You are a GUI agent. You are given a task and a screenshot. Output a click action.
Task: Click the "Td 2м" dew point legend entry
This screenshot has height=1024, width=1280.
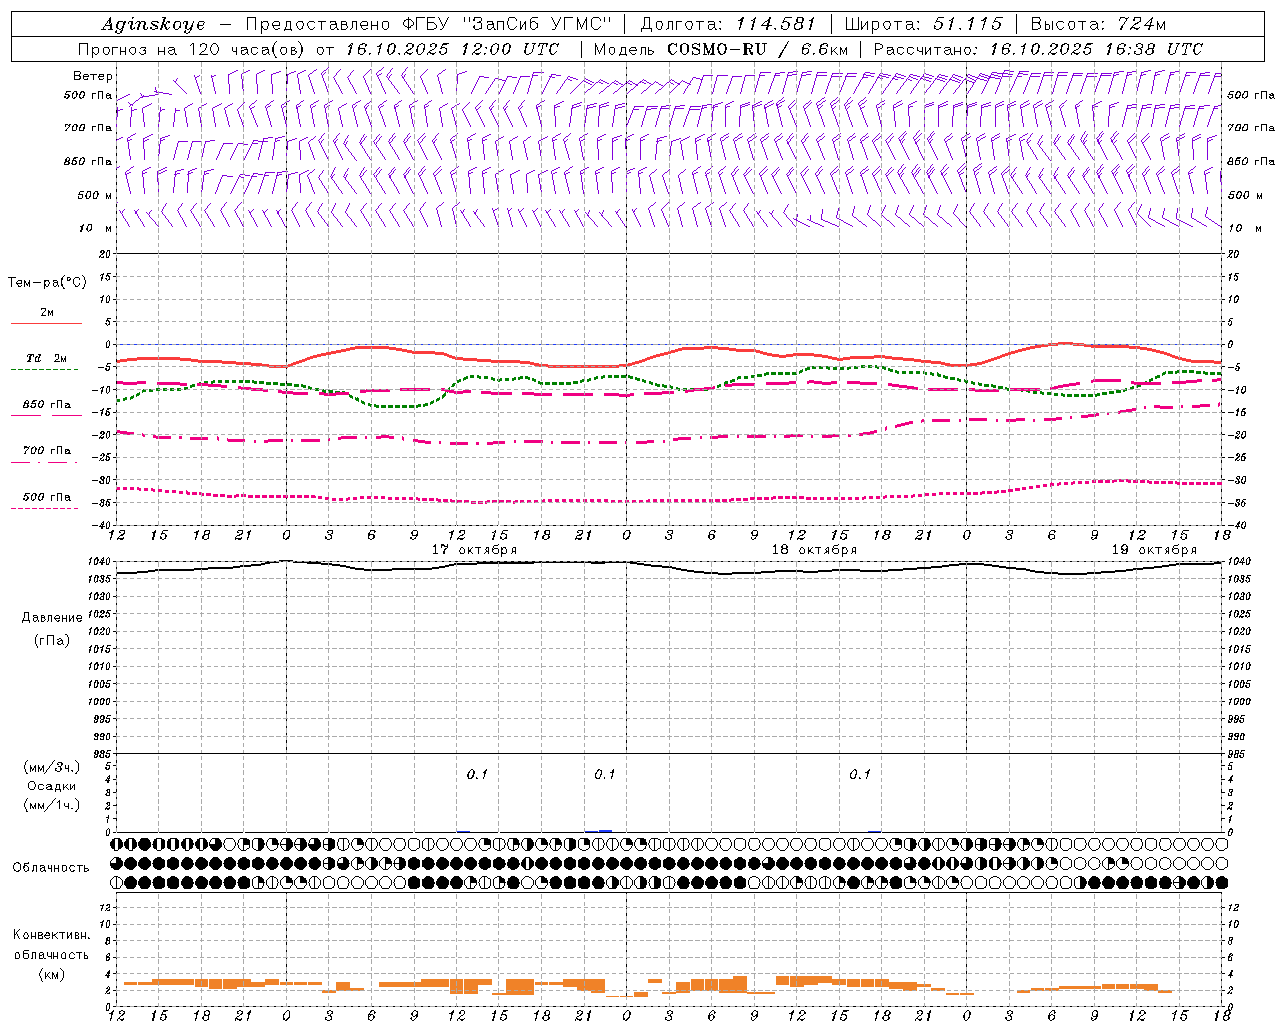(x=47, y=358)
